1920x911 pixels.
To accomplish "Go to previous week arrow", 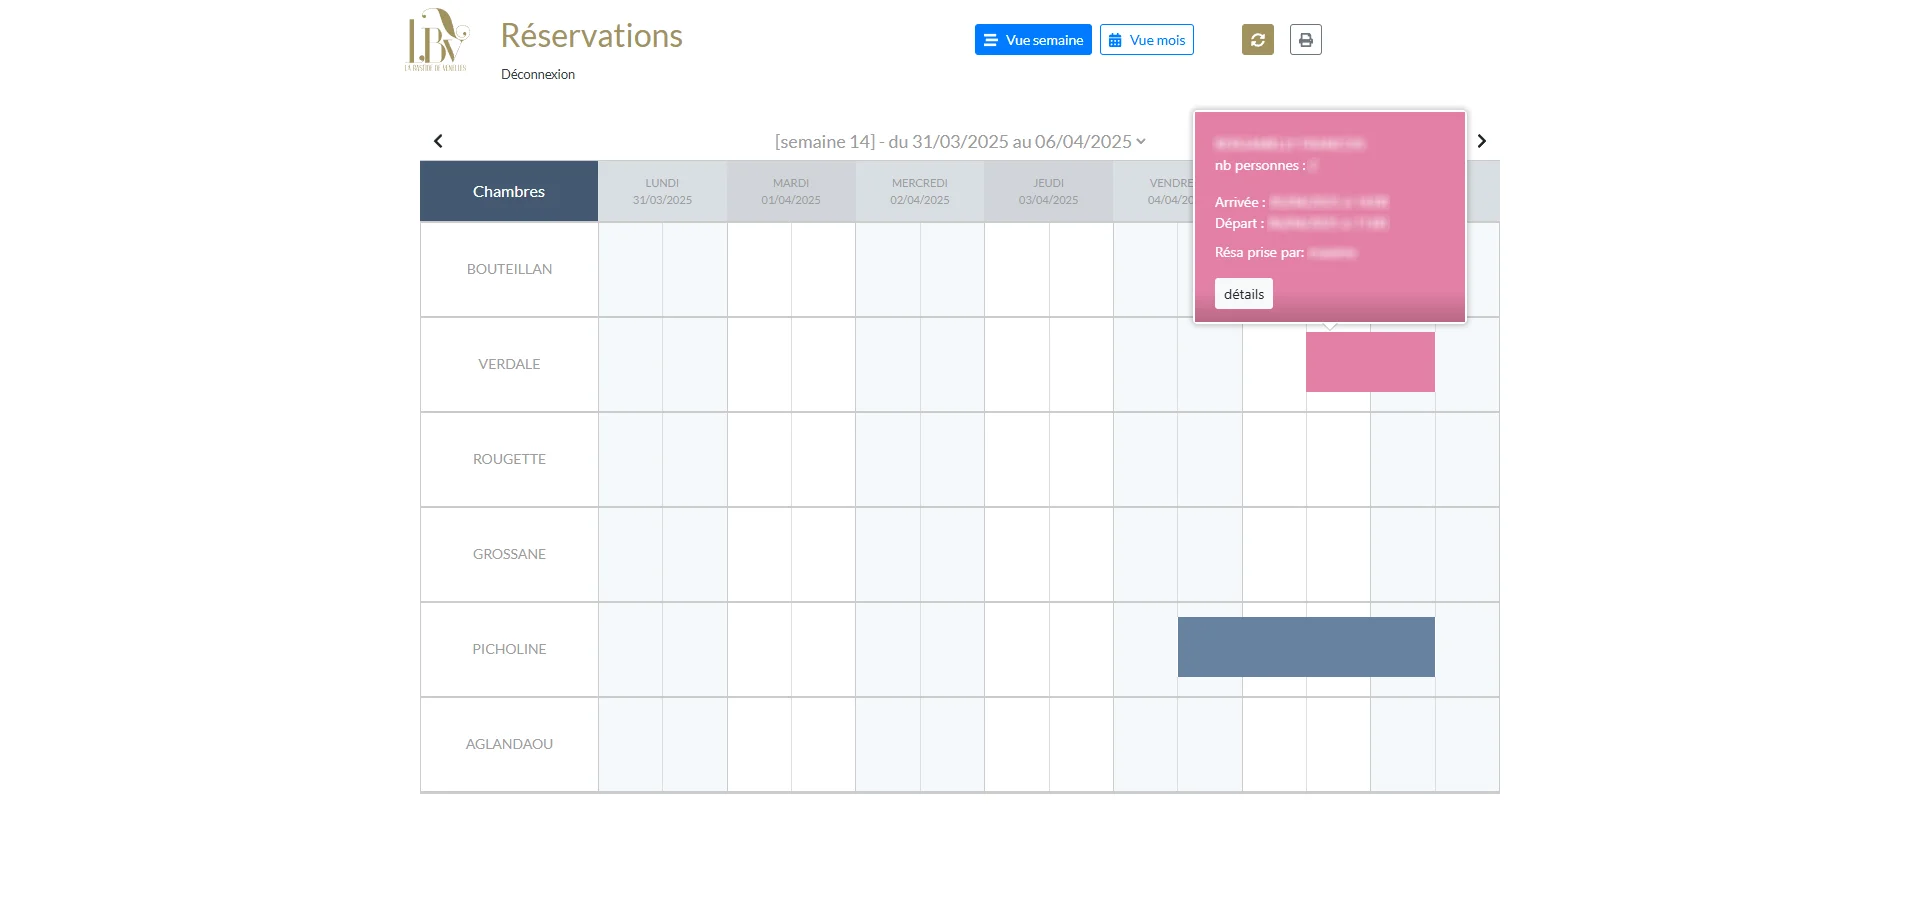I will tap(438, 141).
